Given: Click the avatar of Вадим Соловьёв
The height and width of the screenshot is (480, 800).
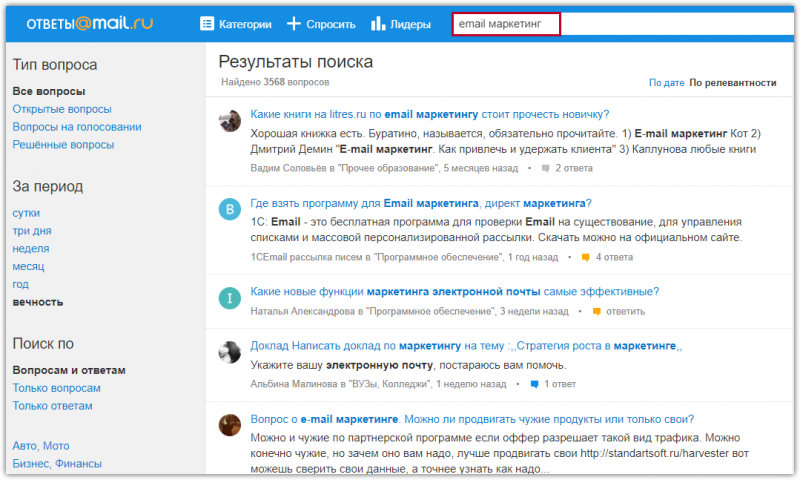Looking at the screenshot, I should [230, 122].
